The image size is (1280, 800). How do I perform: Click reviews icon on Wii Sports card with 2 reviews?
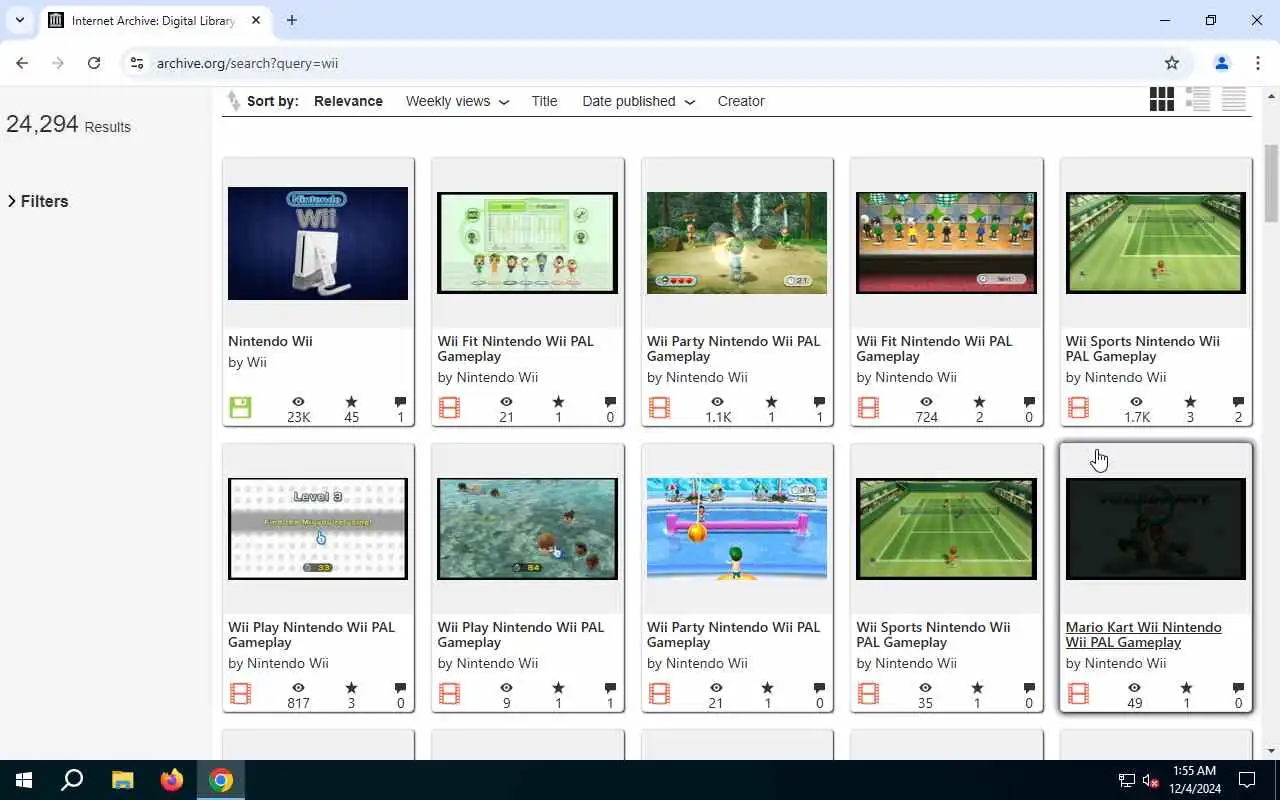coord(1238,402)
